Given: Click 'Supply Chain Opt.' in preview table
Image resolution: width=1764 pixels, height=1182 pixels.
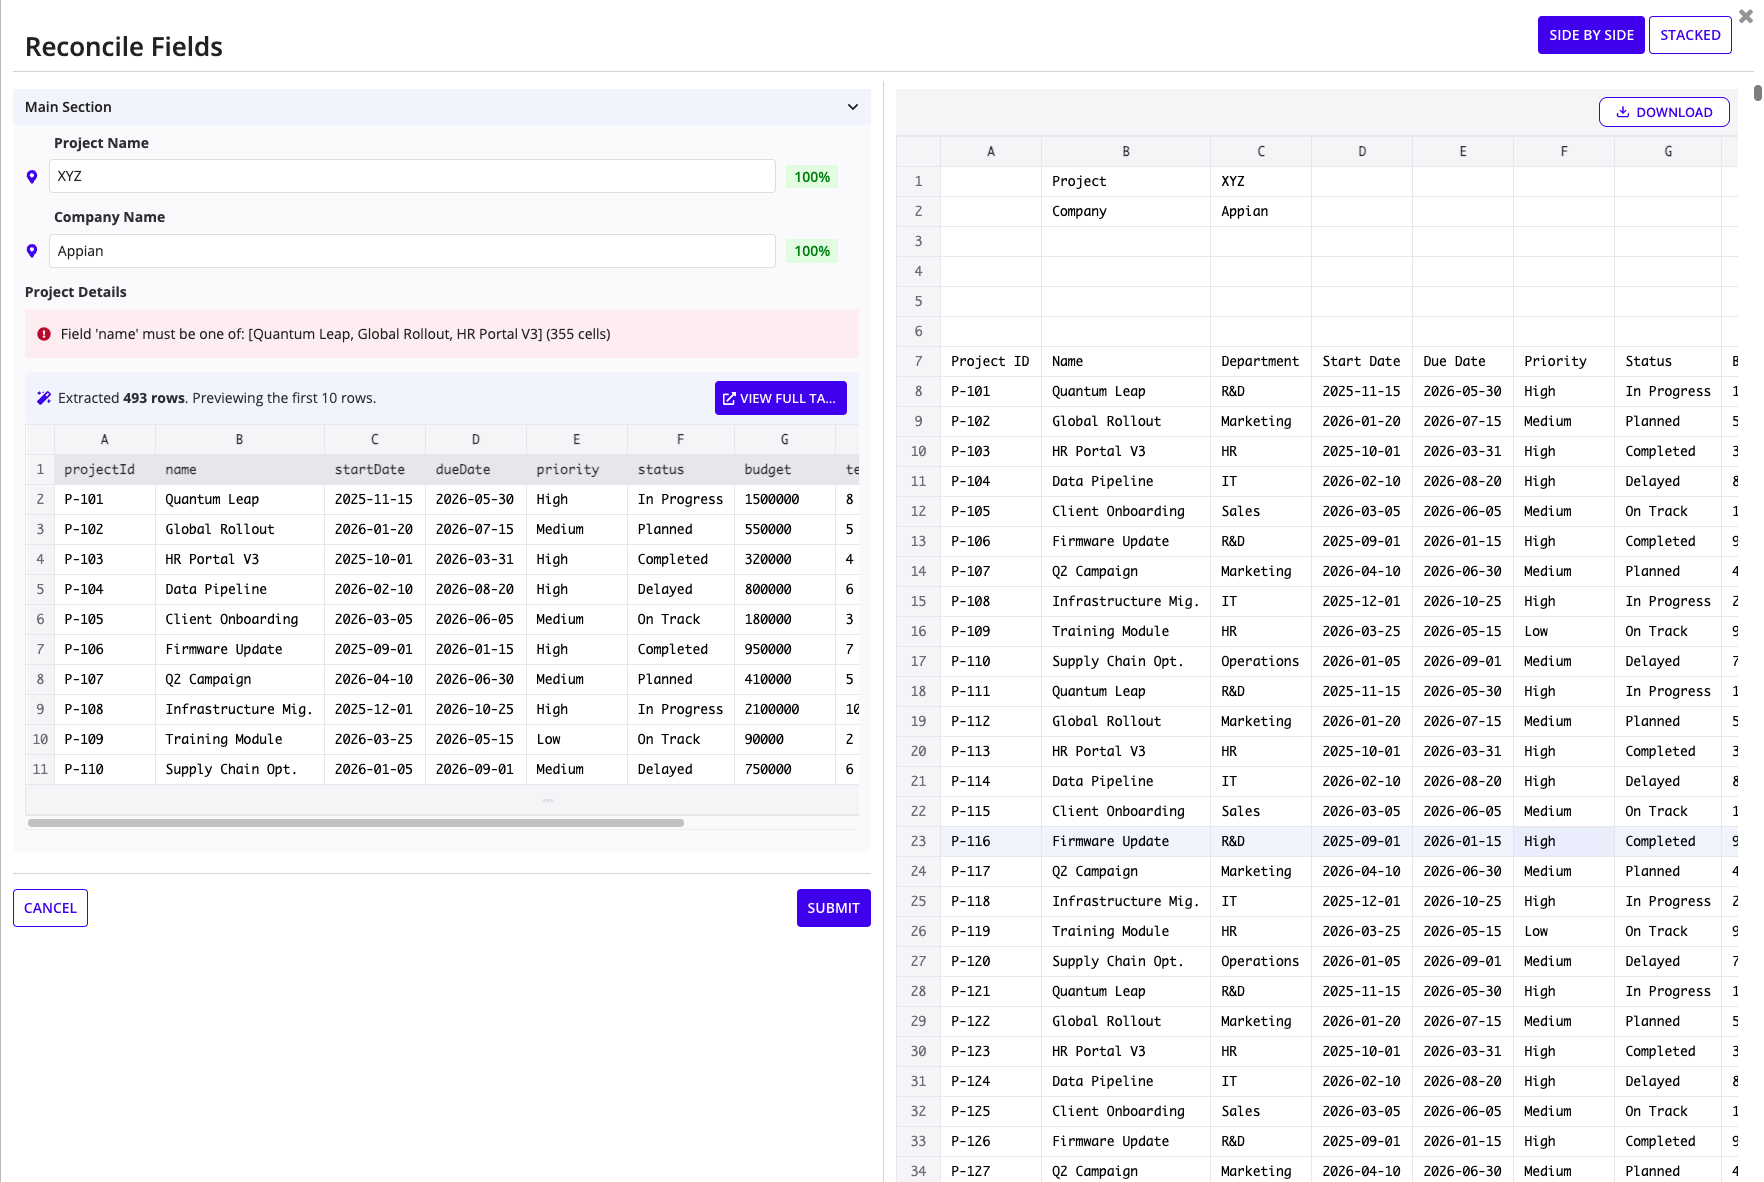Looking at the screenshot, I should point(239,769).
